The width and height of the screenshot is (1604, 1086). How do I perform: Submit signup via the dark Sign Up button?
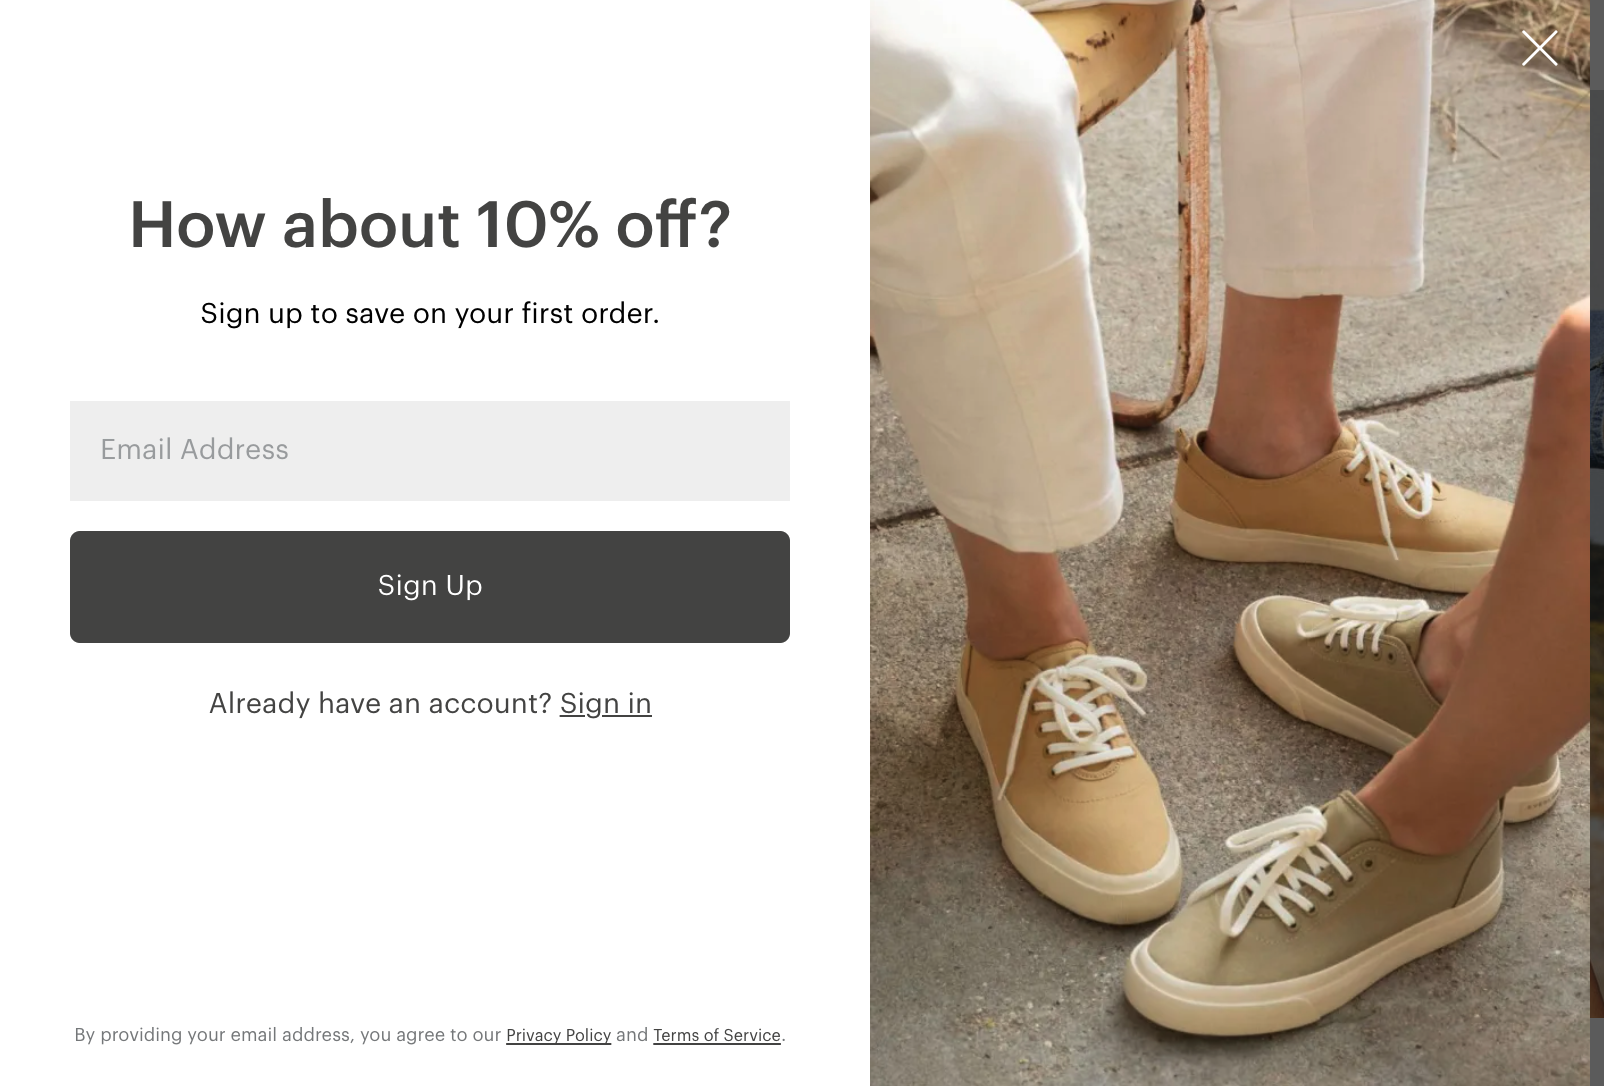point(429,586)
